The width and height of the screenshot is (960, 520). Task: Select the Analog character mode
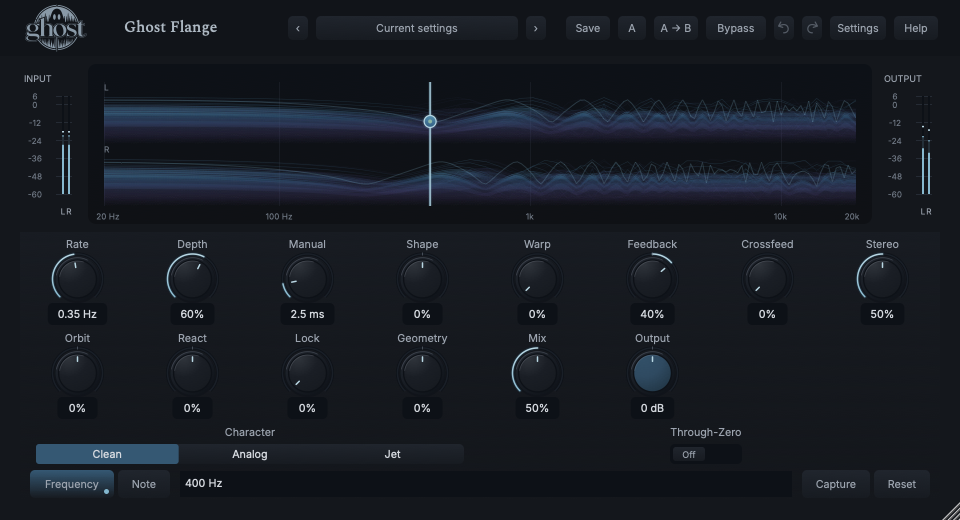click(250, 454)
